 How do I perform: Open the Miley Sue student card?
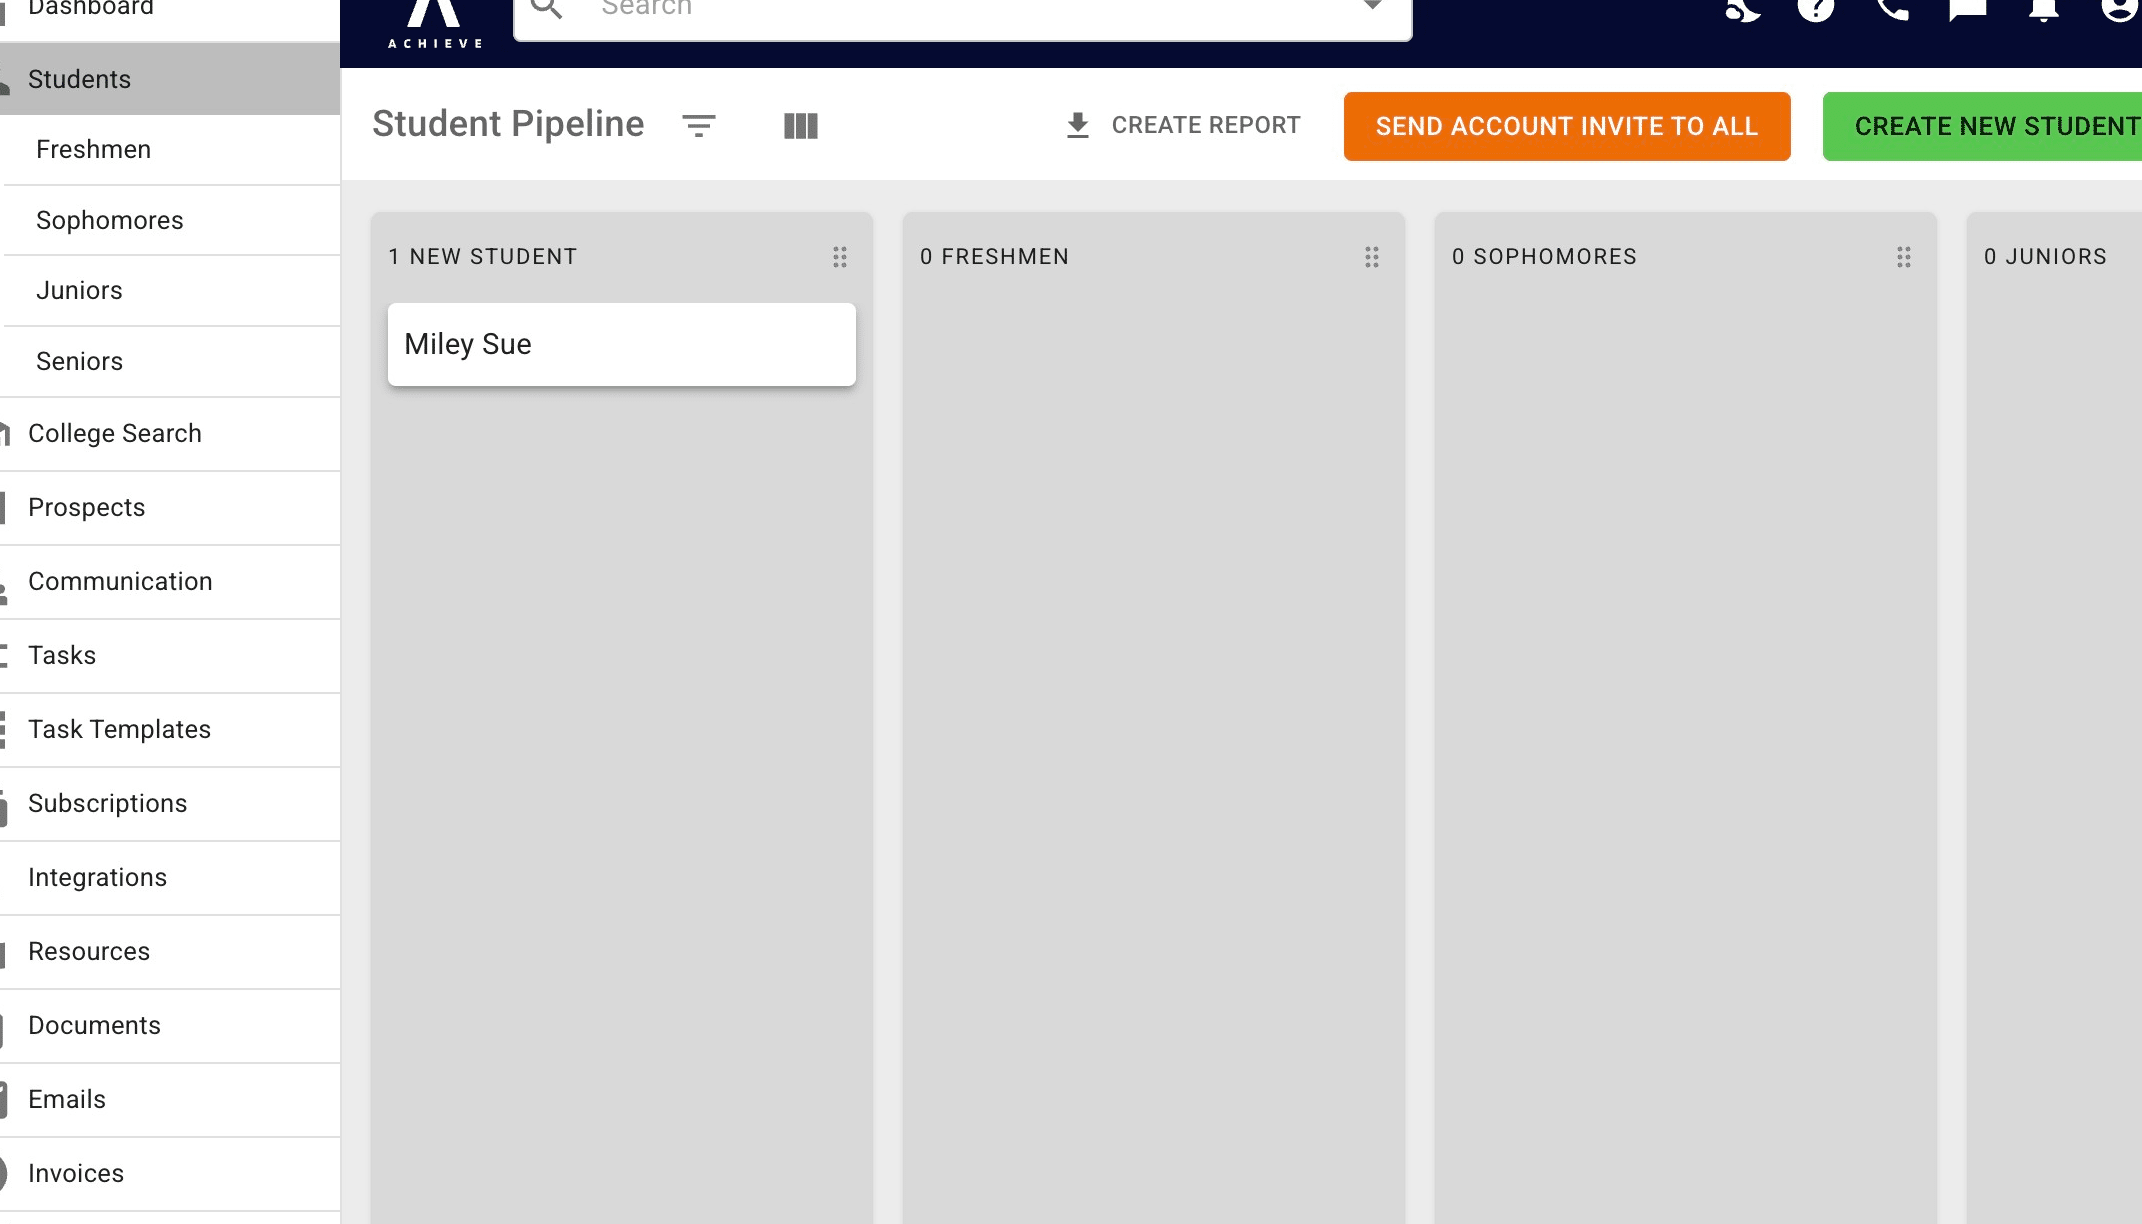[621, 344]
